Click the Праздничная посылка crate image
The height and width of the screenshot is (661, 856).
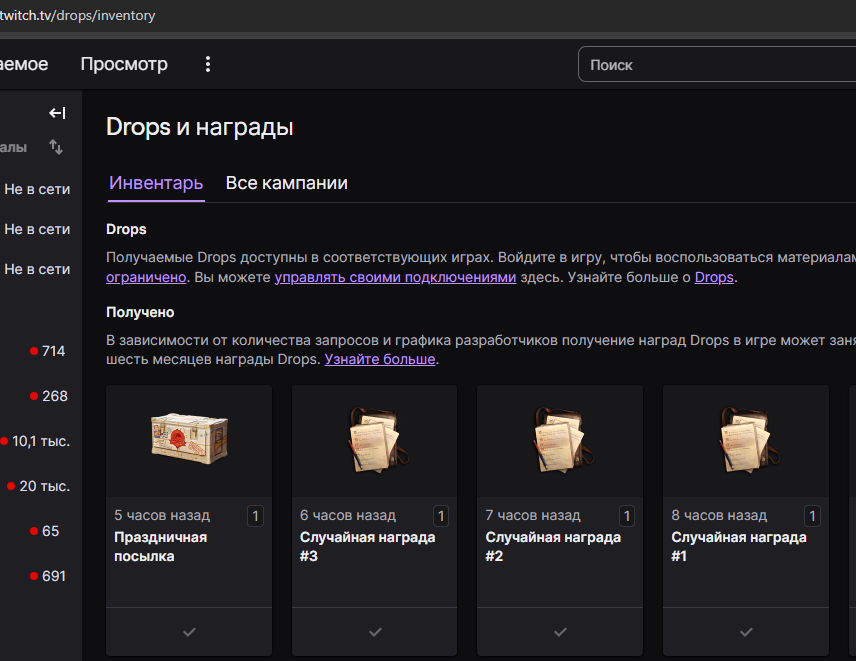189,440
